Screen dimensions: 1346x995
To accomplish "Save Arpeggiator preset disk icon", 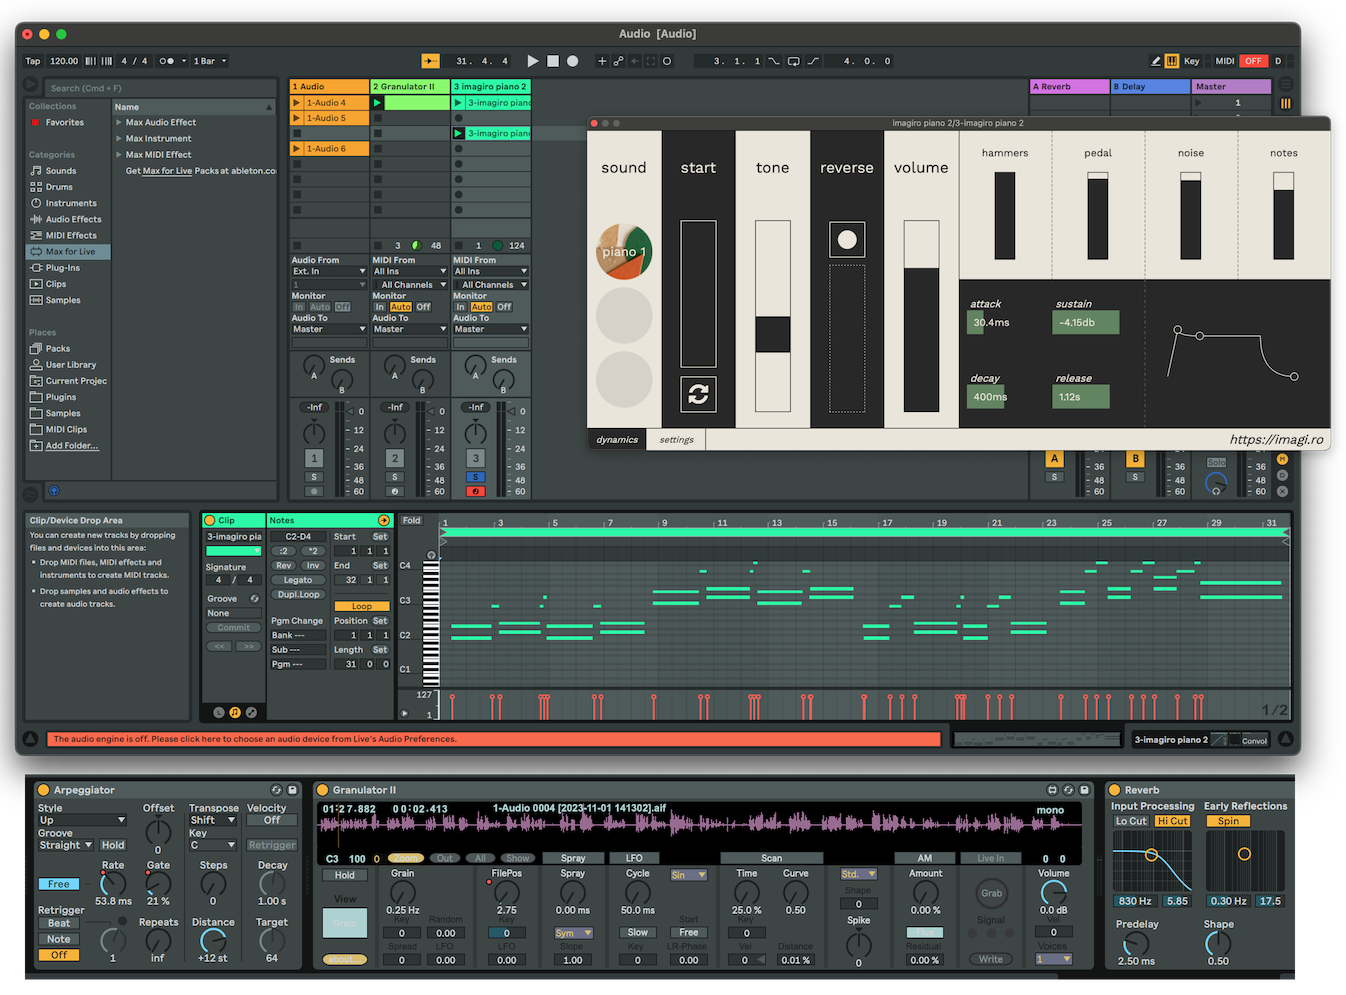I will pyautogui.click(x=292, y=790).
